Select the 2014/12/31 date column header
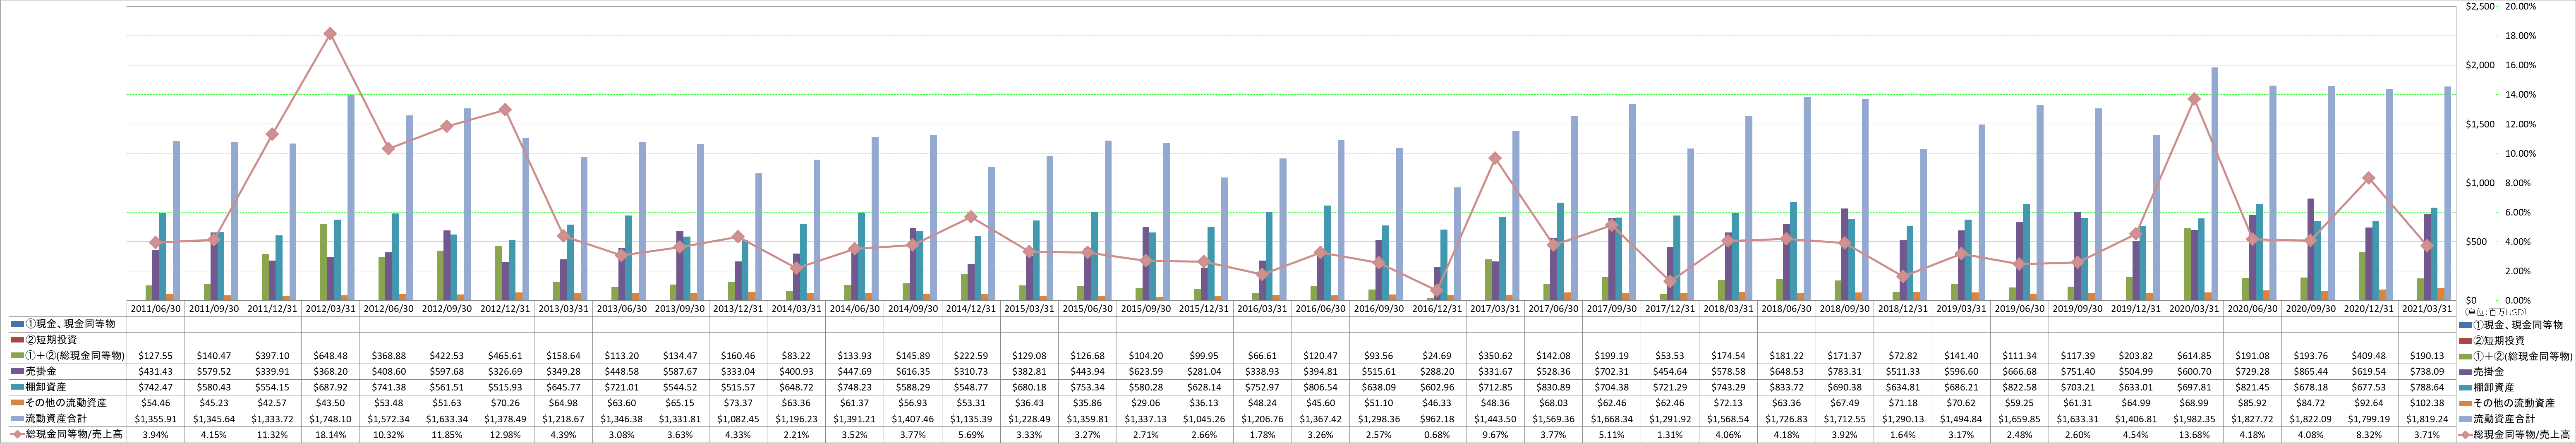The width and height of the screenshot is (2576, 443). [x=971, y=309]
